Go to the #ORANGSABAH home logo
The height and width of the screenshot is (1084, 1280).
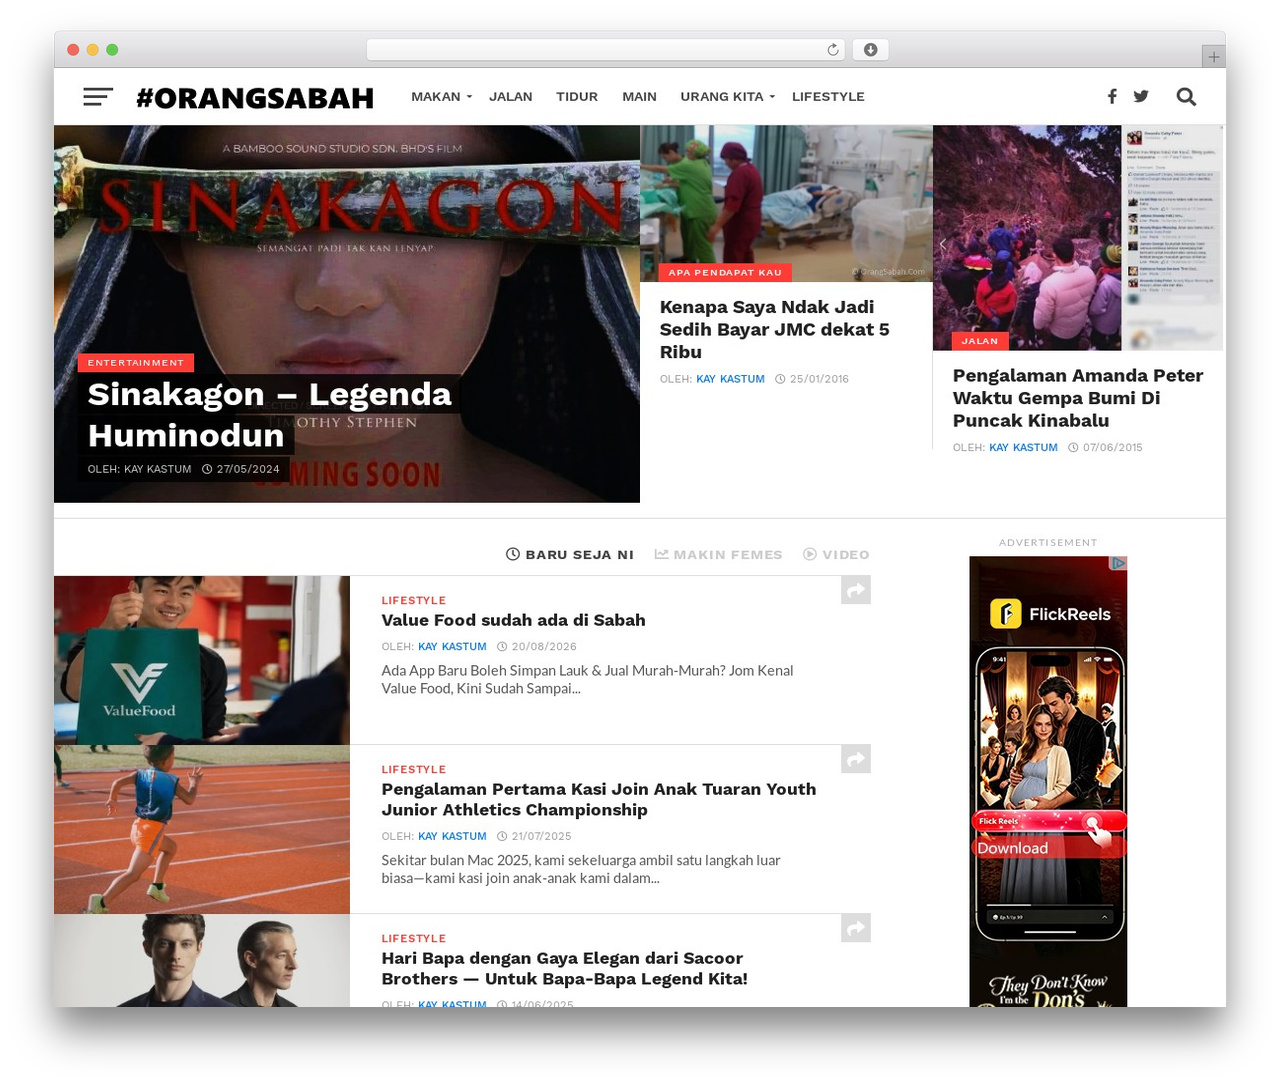(x=255, y=97)
